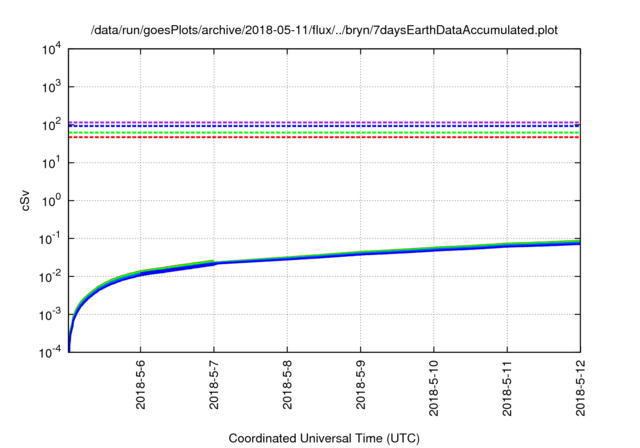Click the plot title file path text
This screenshot has width=640, height=448.
coord(324,30)
